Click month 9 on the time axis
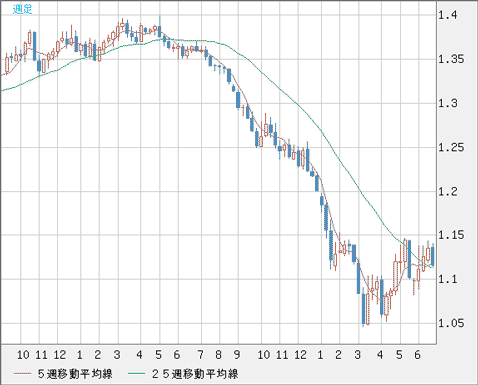478x385 pixels. tap(237, 355)
